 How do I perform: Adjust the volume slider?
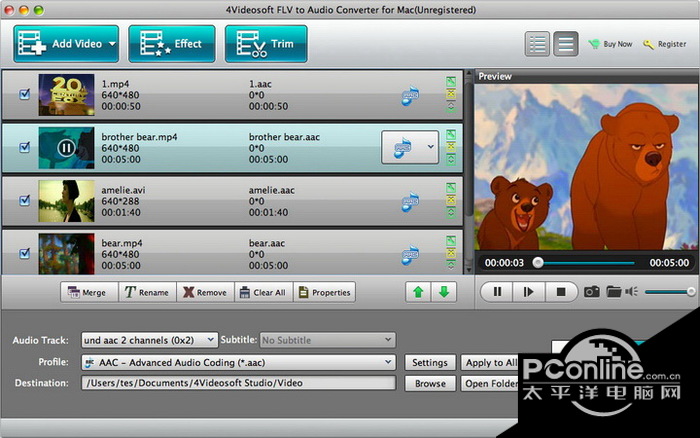tap(670, 292)
